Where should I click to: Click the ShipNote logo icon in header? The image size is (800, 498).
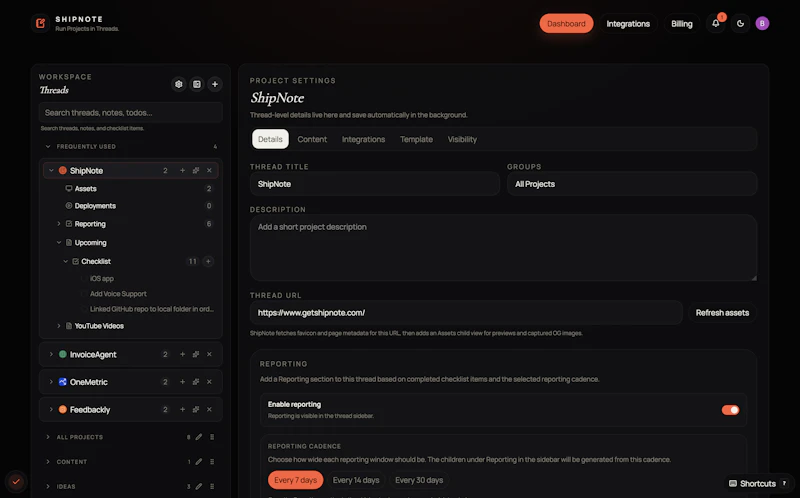40,23
